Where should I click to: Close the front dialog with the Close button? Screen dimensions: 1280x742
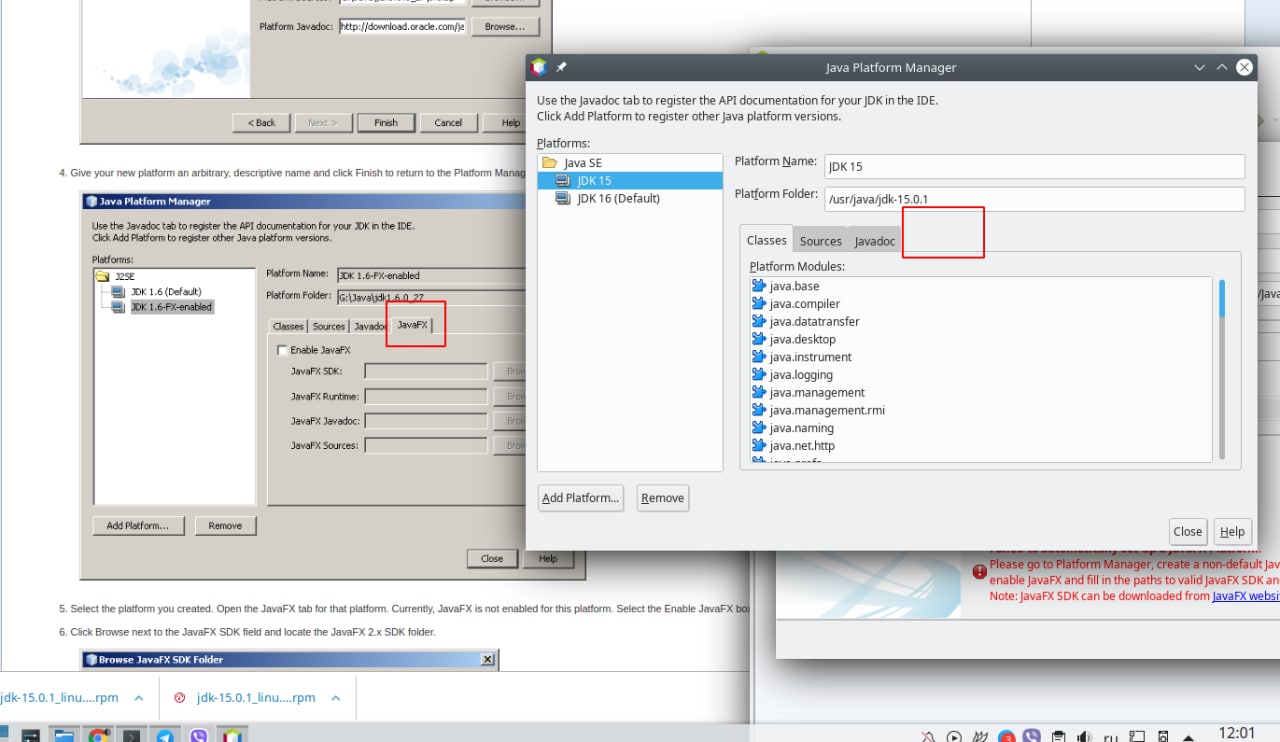coord(1188,532)
